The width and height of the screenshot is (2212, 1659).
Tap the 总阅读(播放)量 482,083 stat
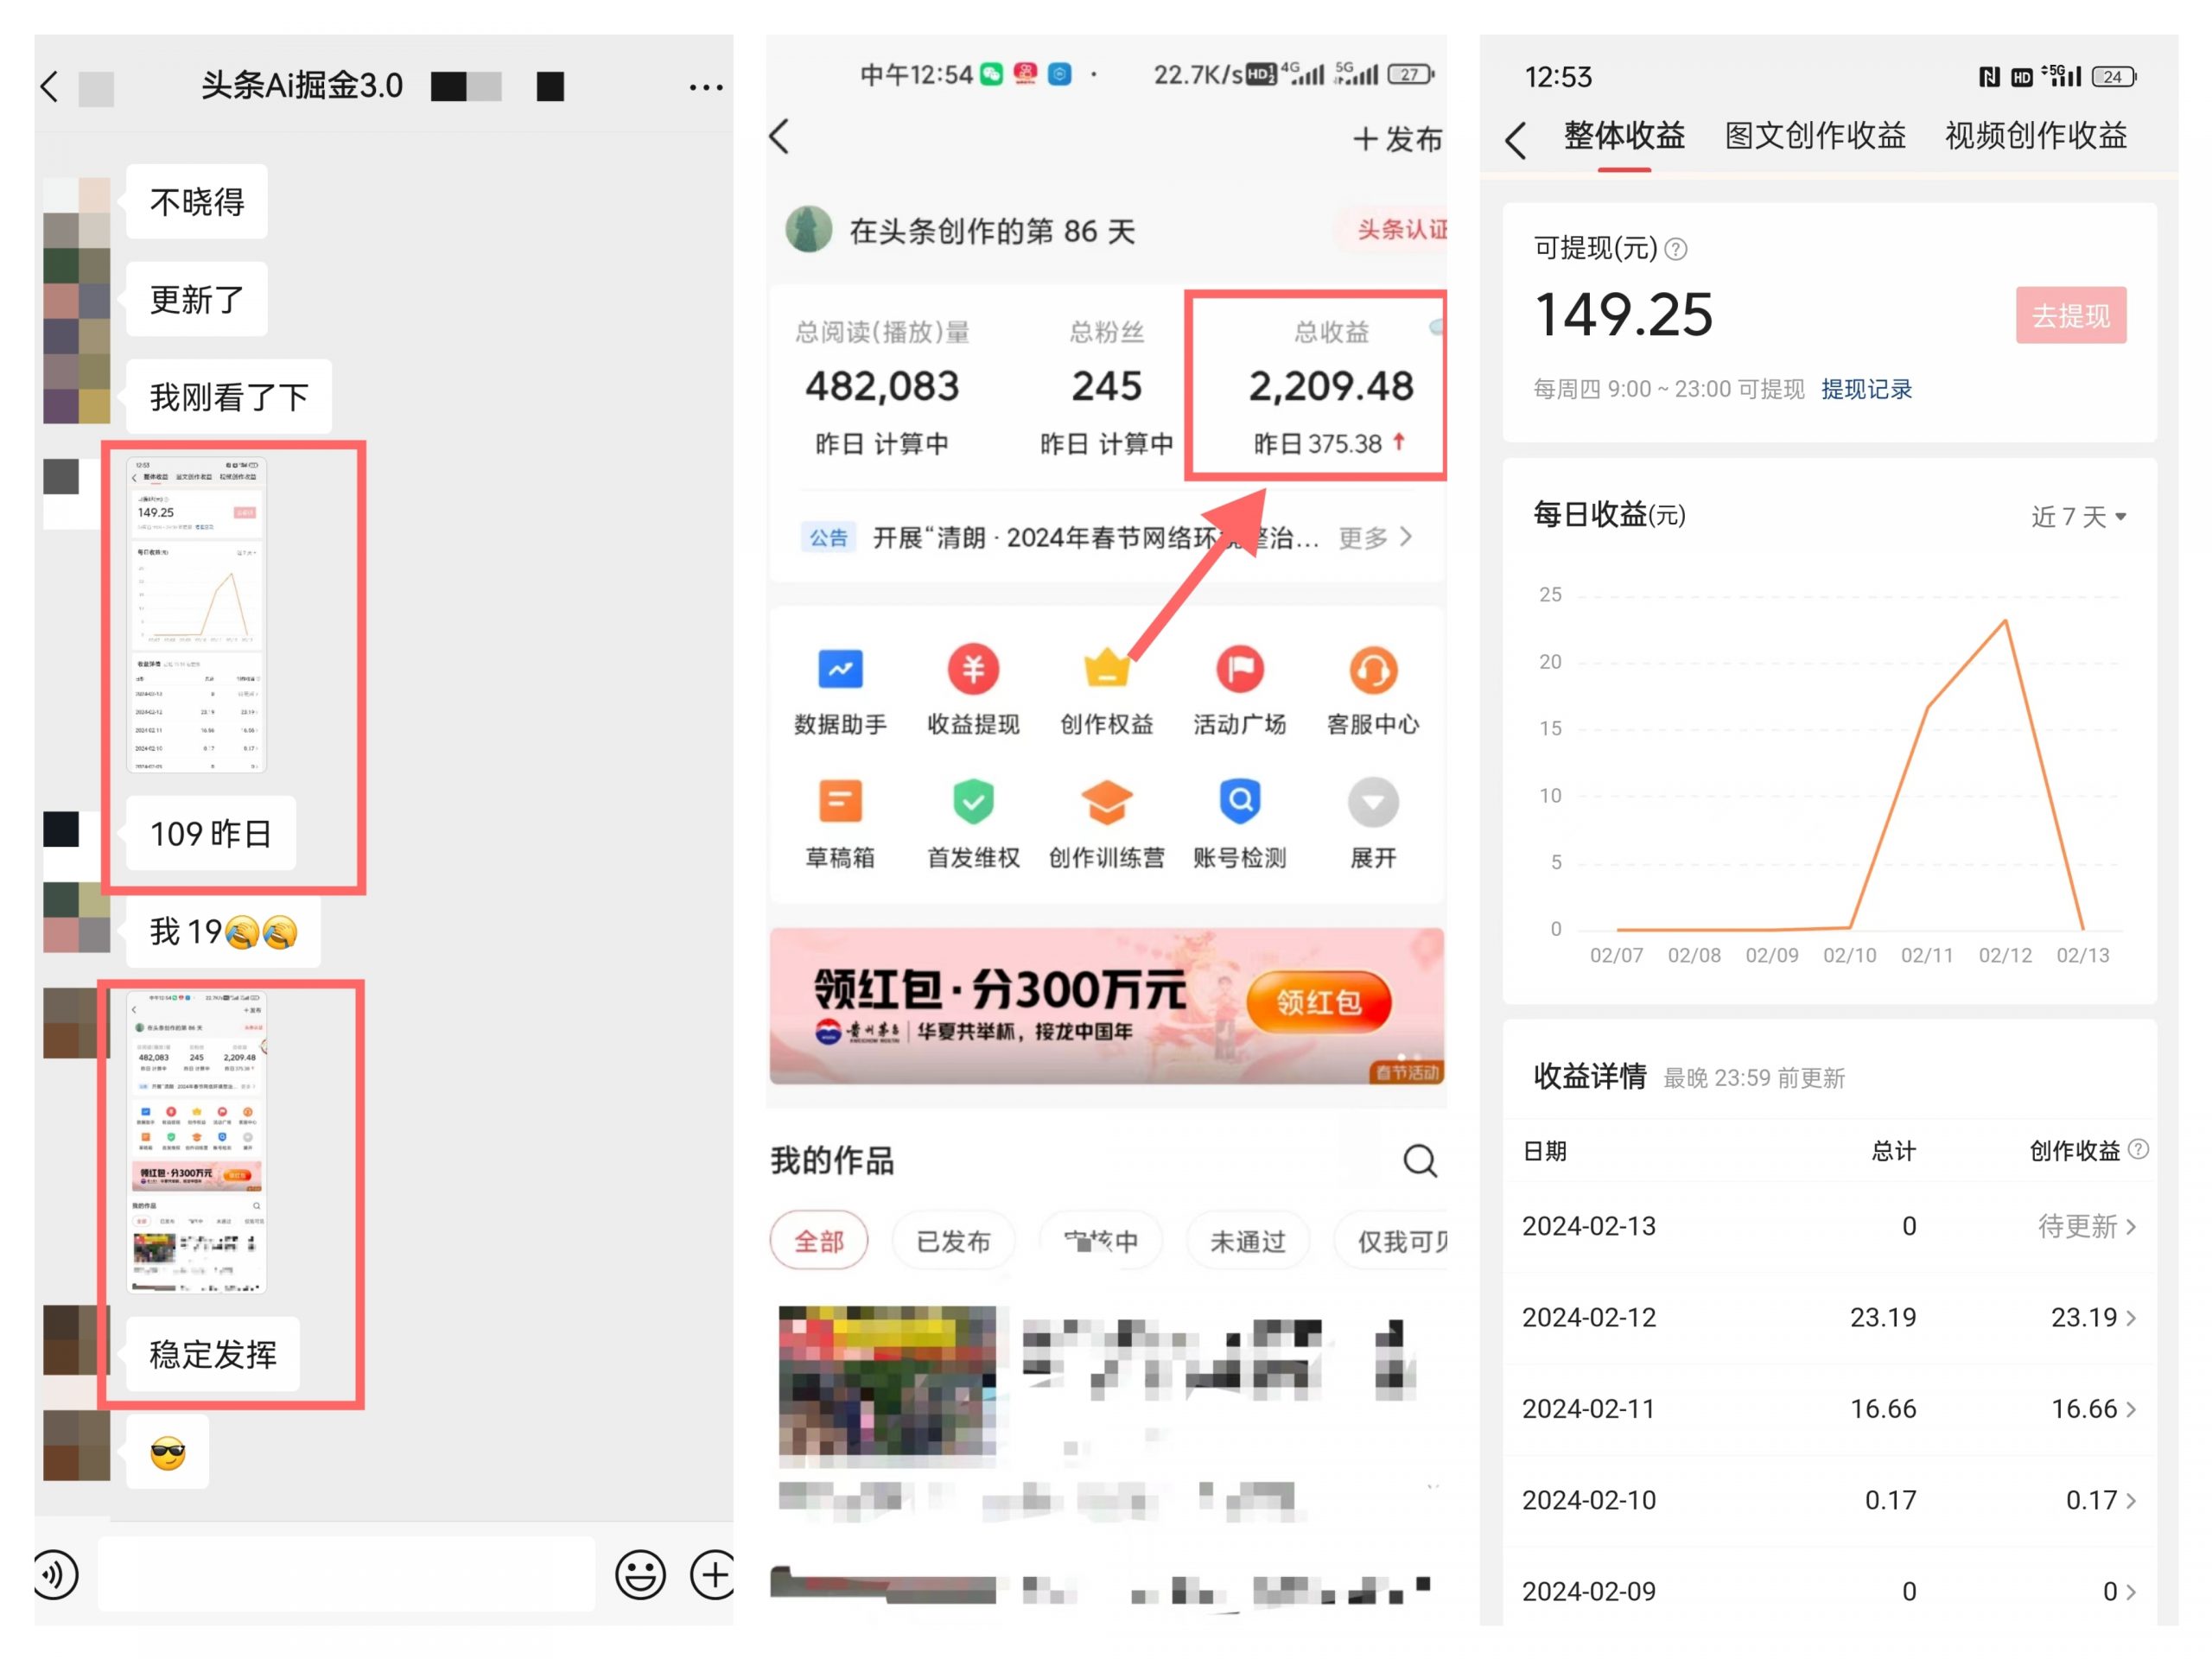882,388
